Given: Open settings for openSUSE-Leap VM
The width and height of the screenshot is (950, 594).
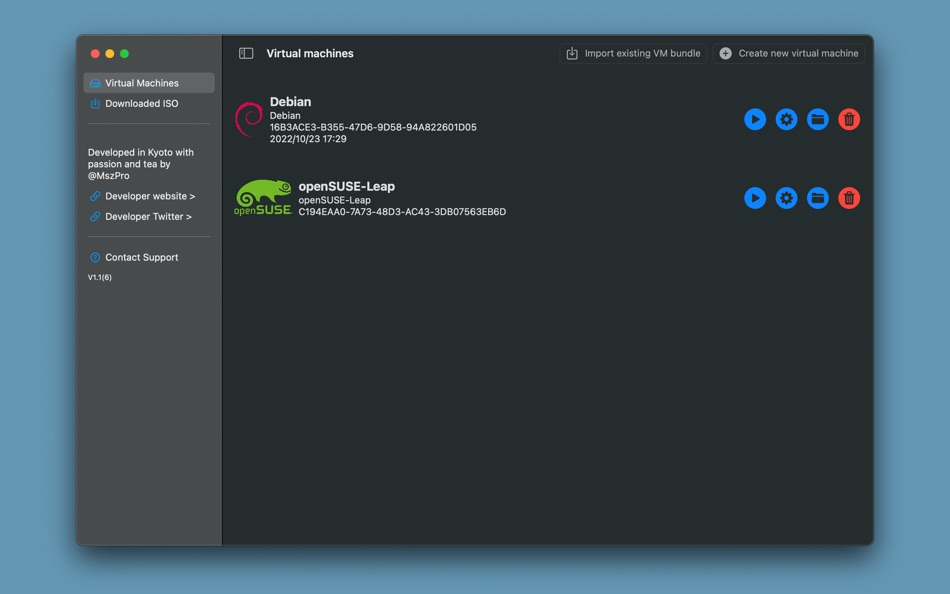Looking at the screenshot, I should coord(786,198).
